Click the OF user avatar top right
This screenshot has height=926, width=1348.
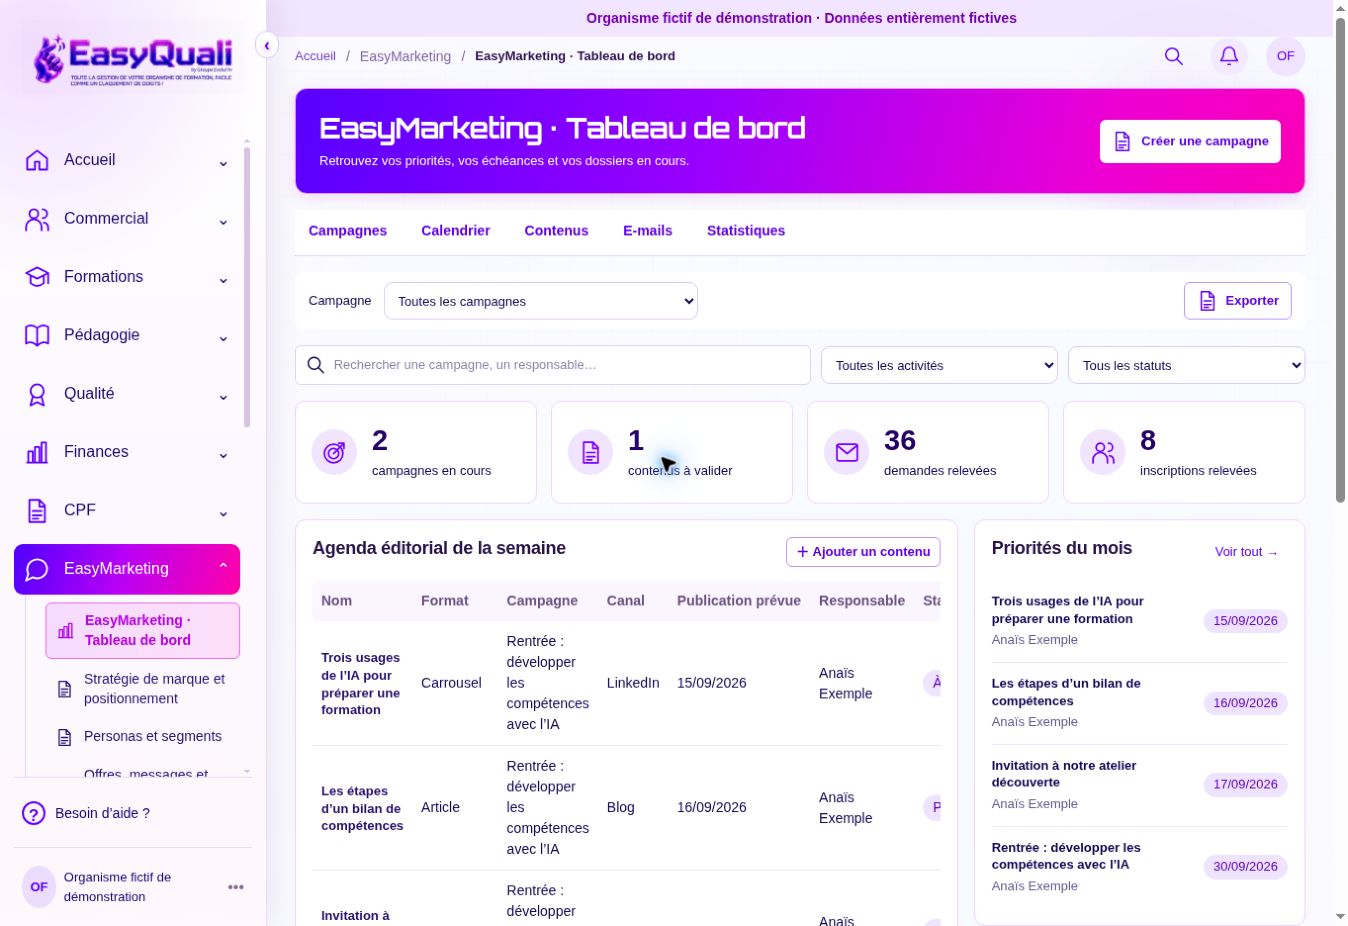tap(1285, 56)
